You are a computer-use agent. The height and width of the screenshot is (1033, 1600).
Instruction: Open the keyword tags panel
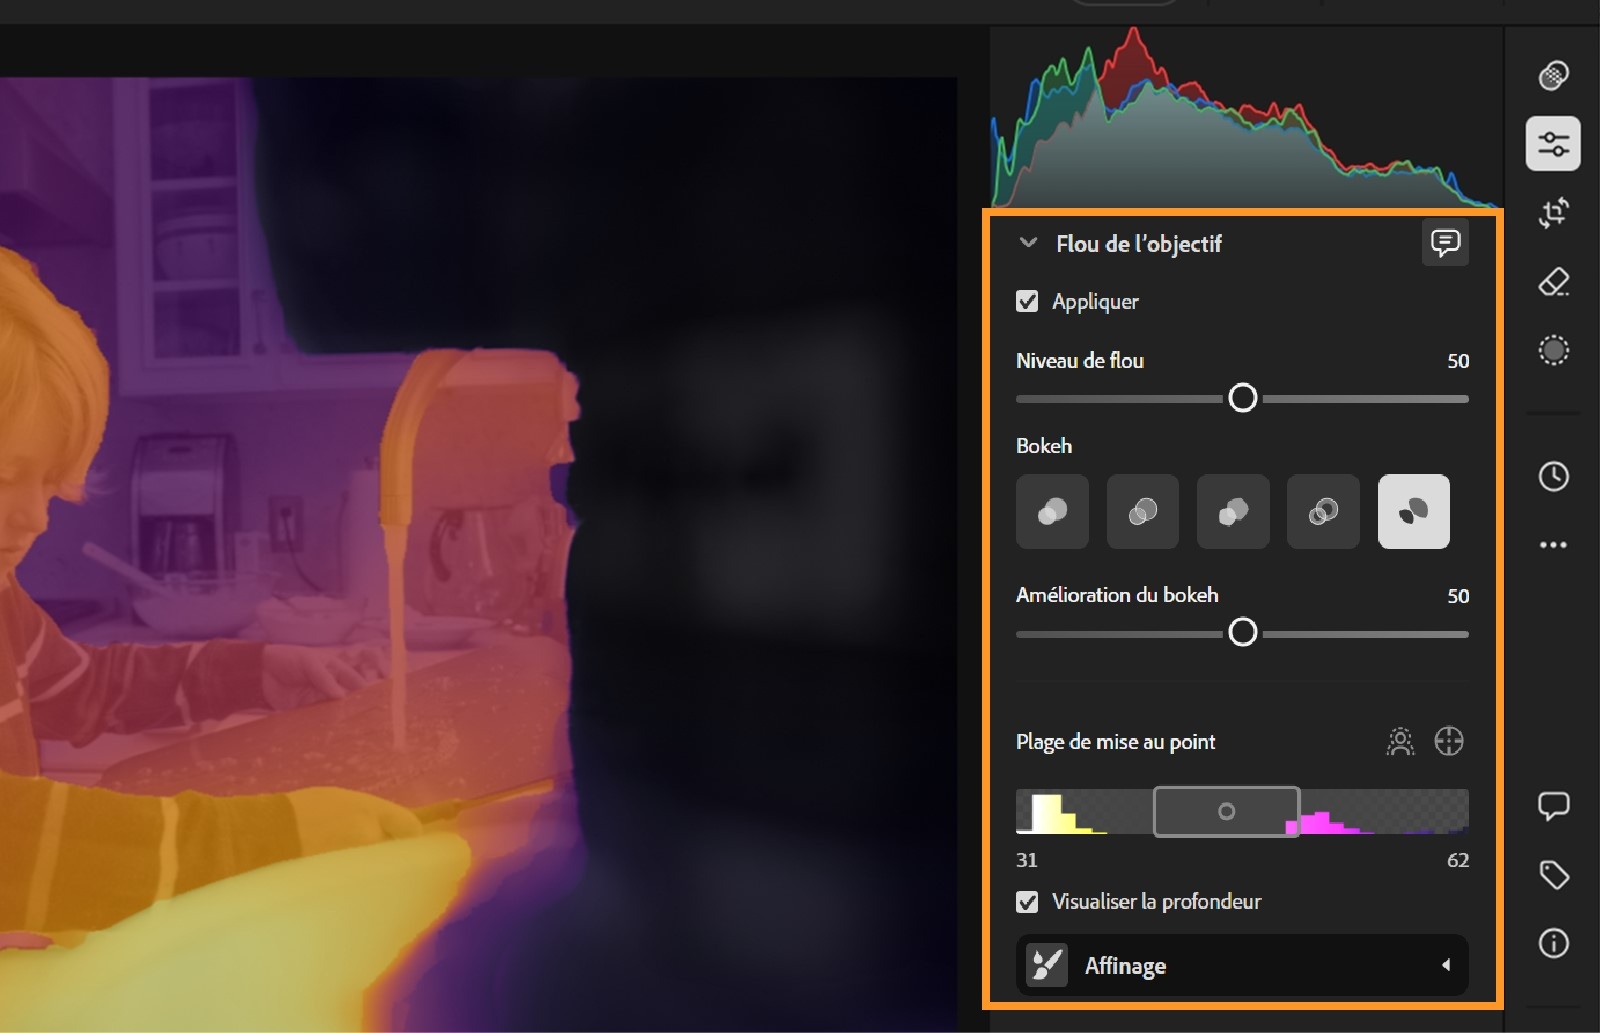point(1553,874)
